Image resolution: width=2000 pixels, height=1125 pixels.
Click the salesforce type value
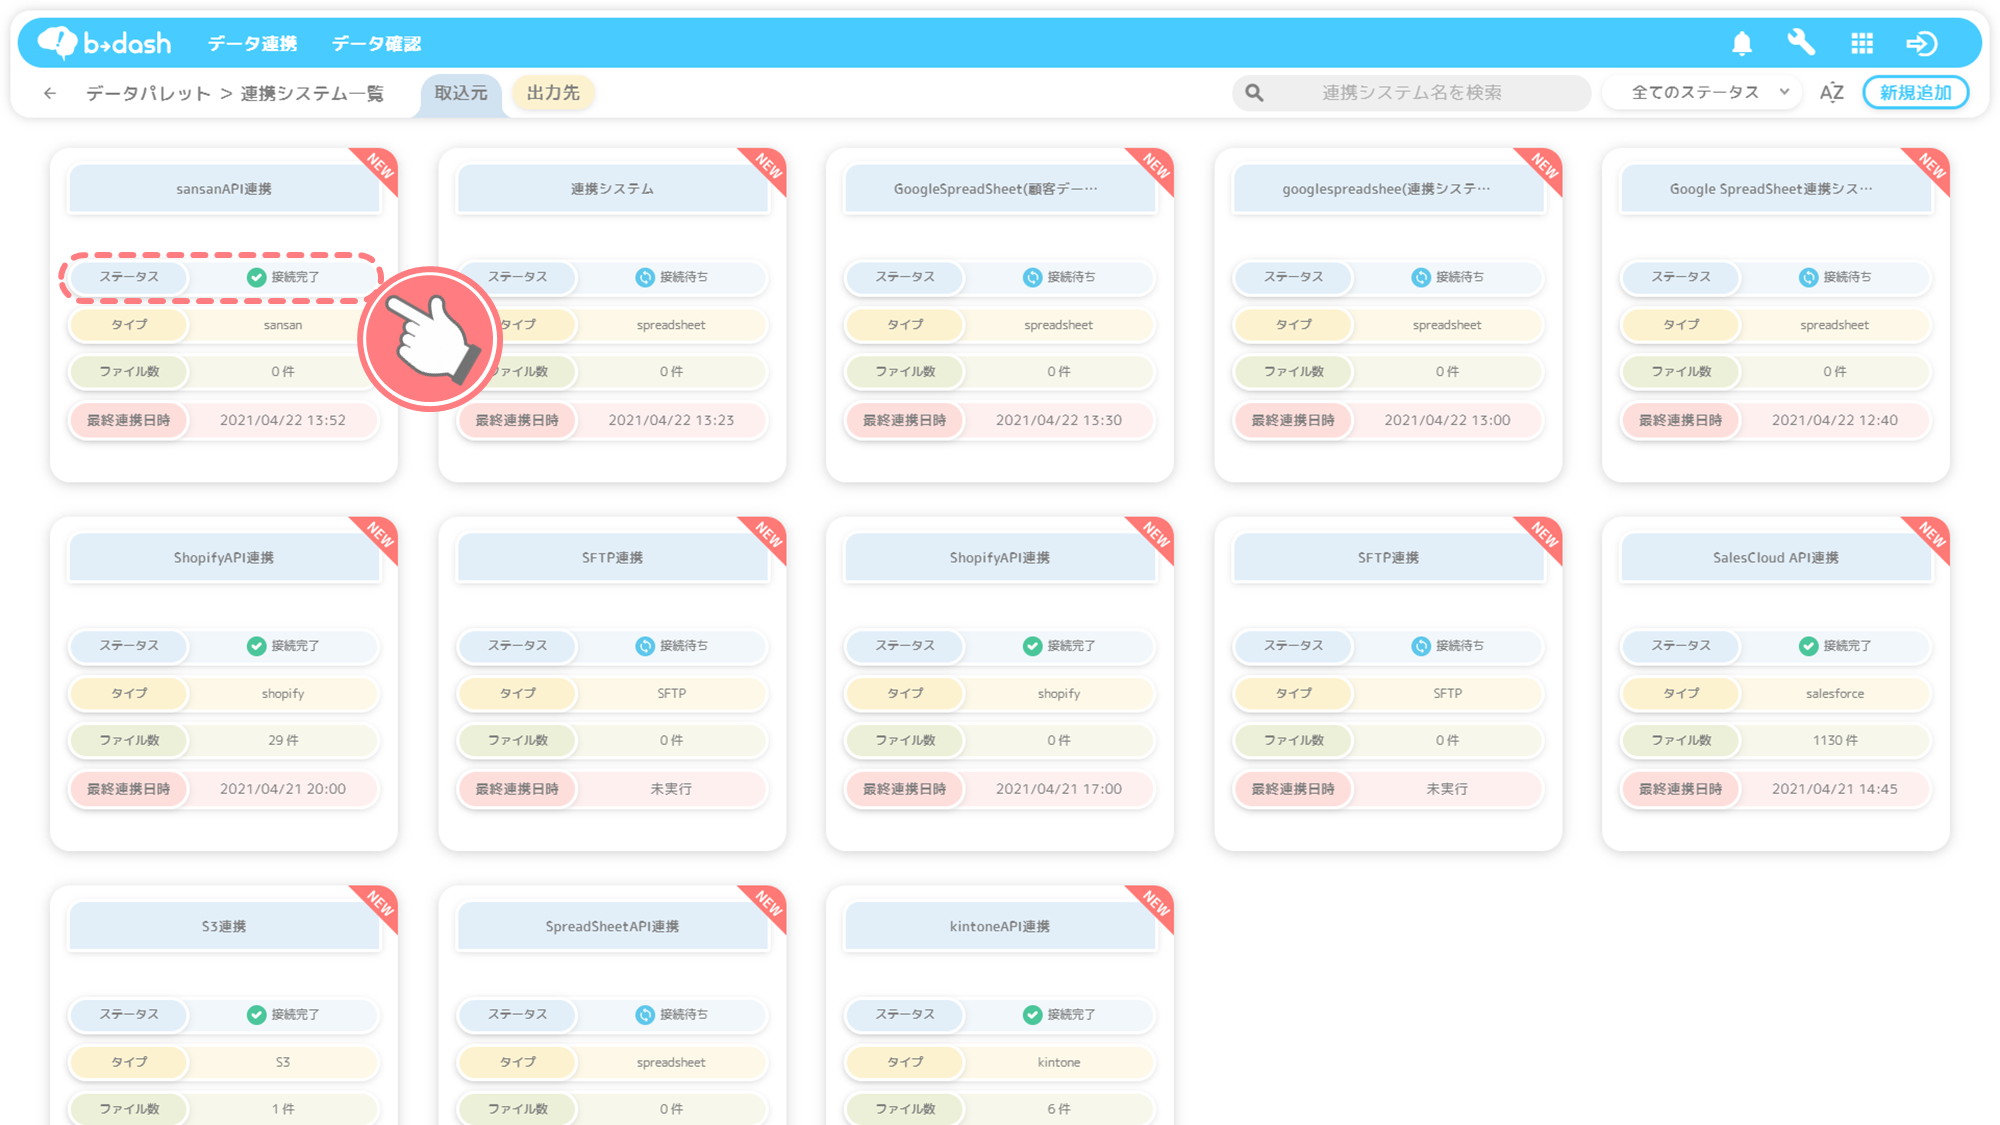click(x=1835, y=694)
